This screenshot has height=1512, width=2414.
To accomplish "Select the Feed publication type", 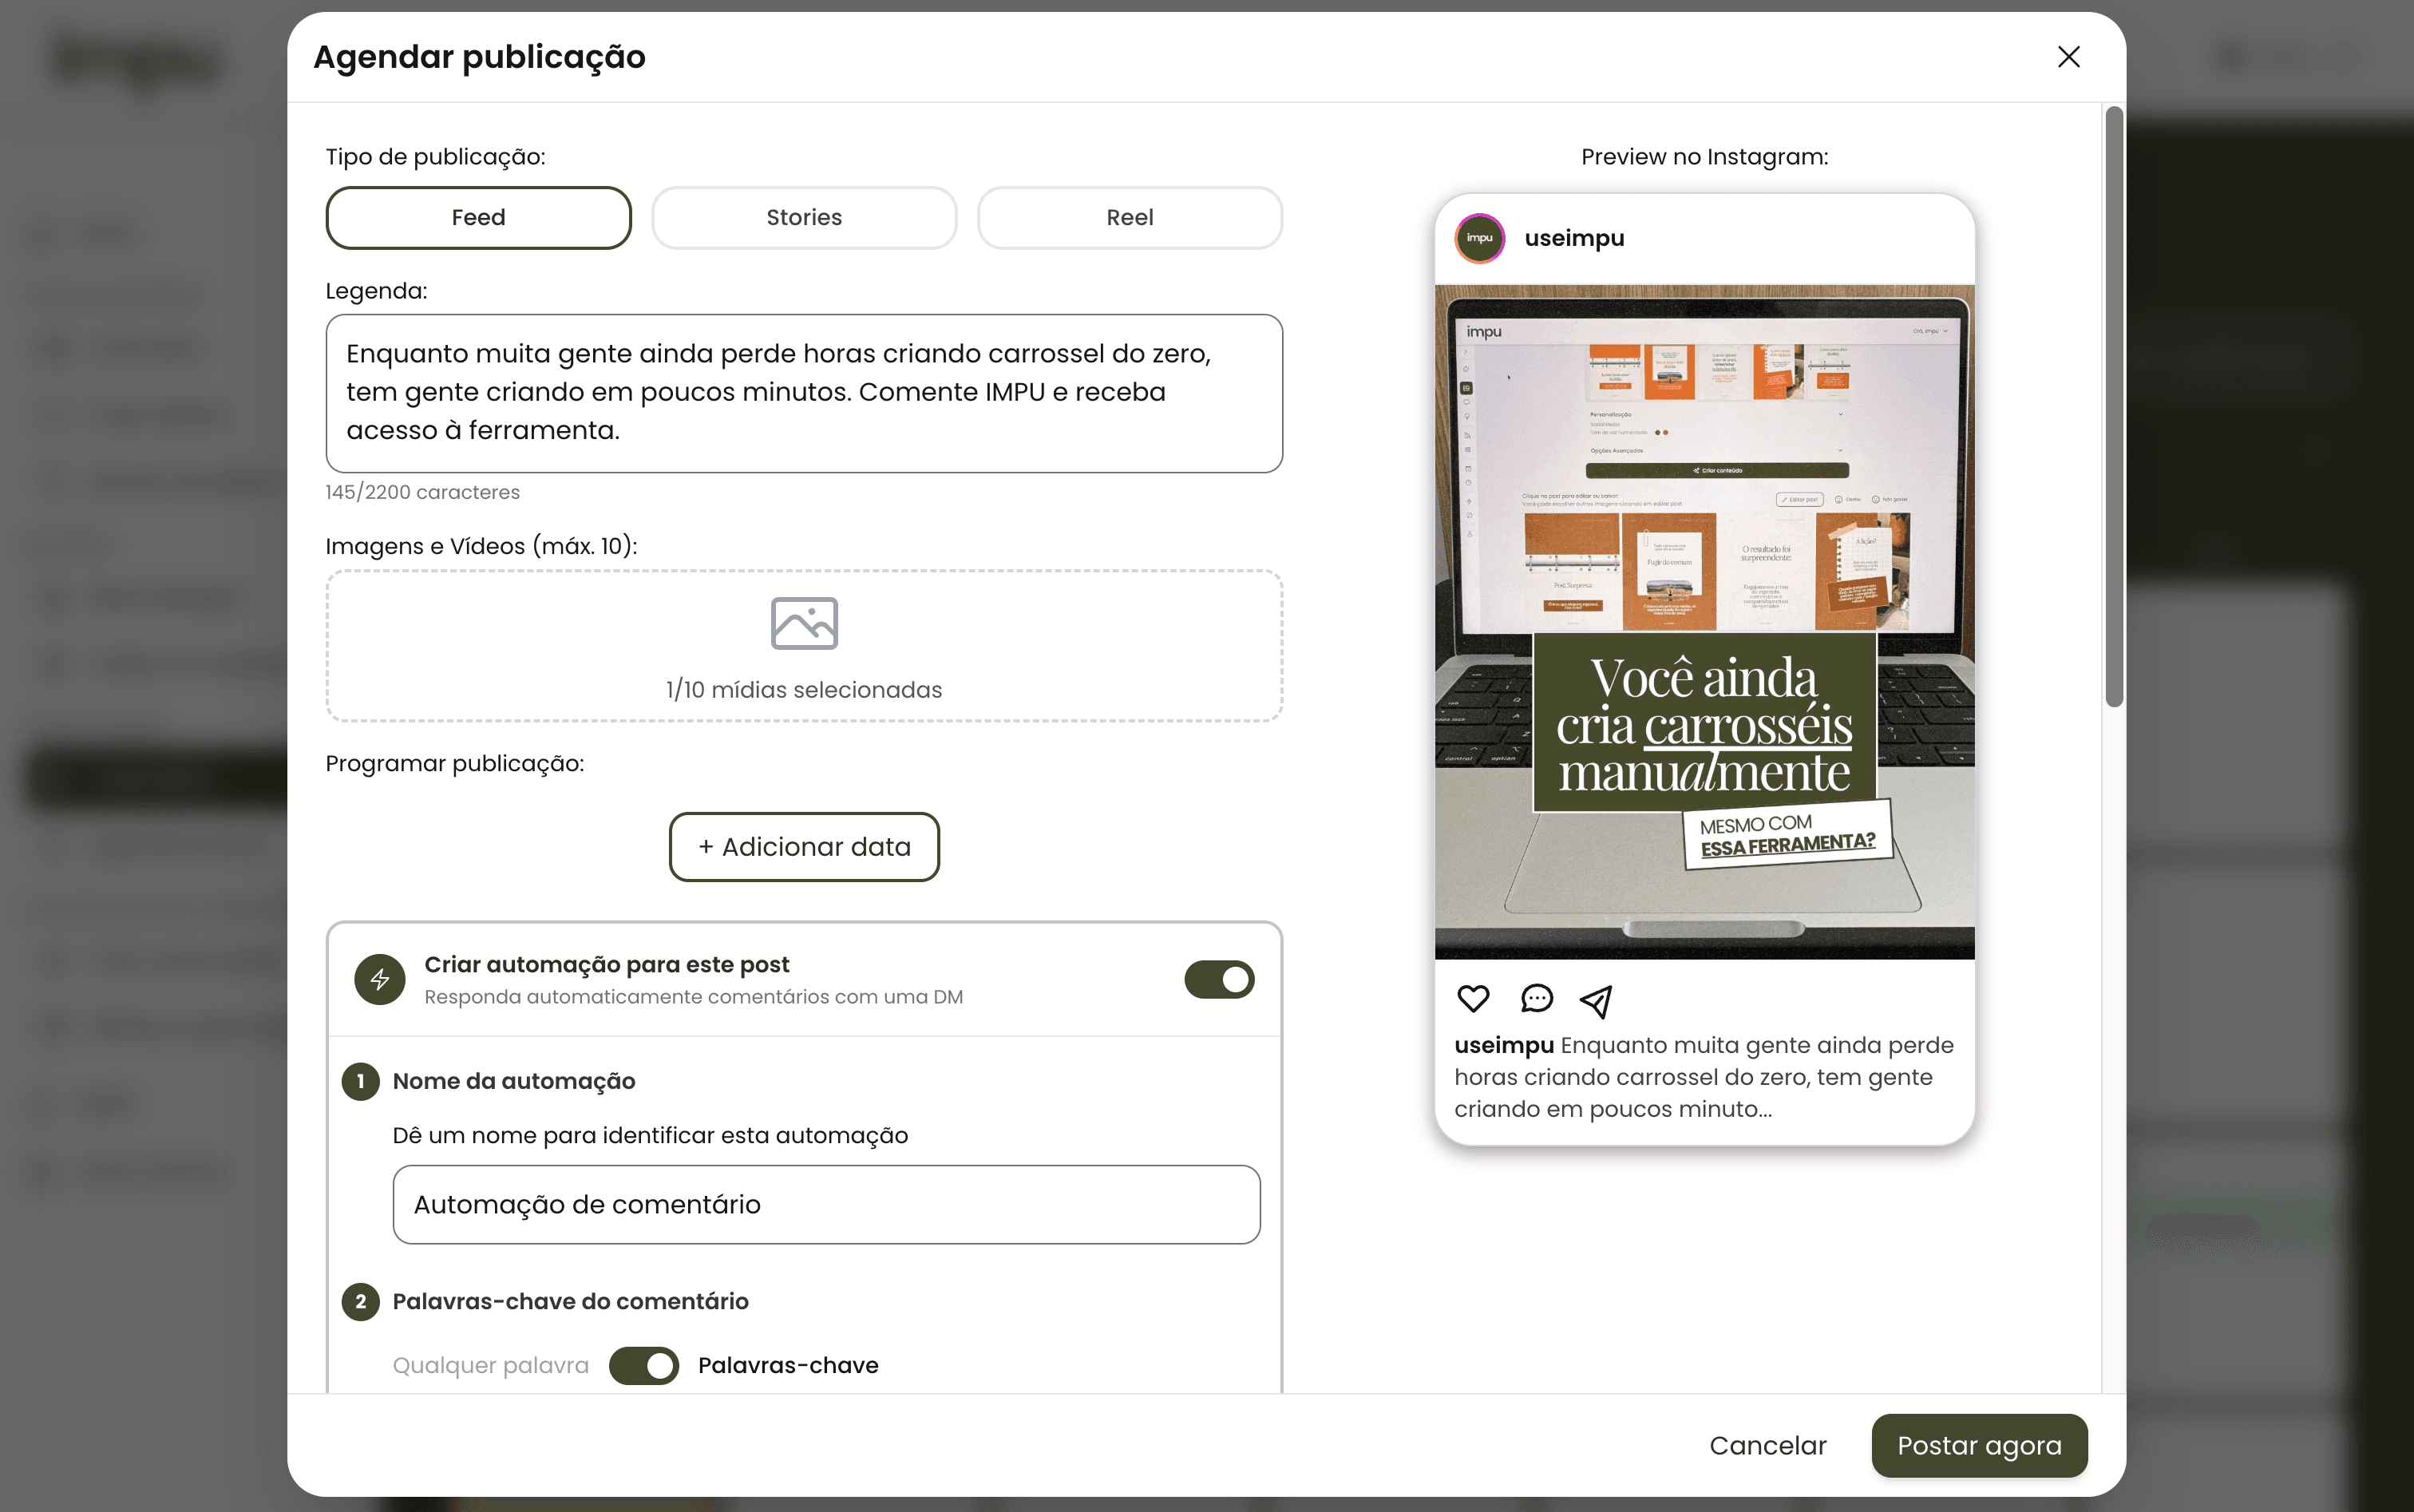I will coord(478,217).
